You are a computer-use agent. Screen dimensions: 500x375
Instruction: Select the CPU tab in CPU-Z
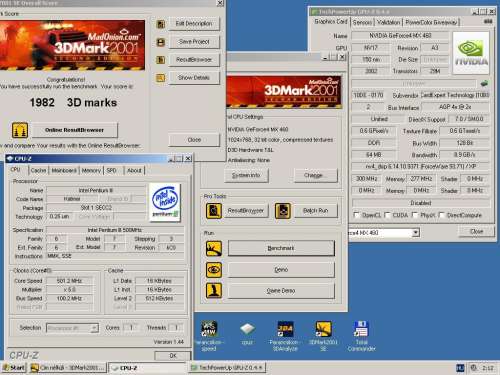[16, 170]
